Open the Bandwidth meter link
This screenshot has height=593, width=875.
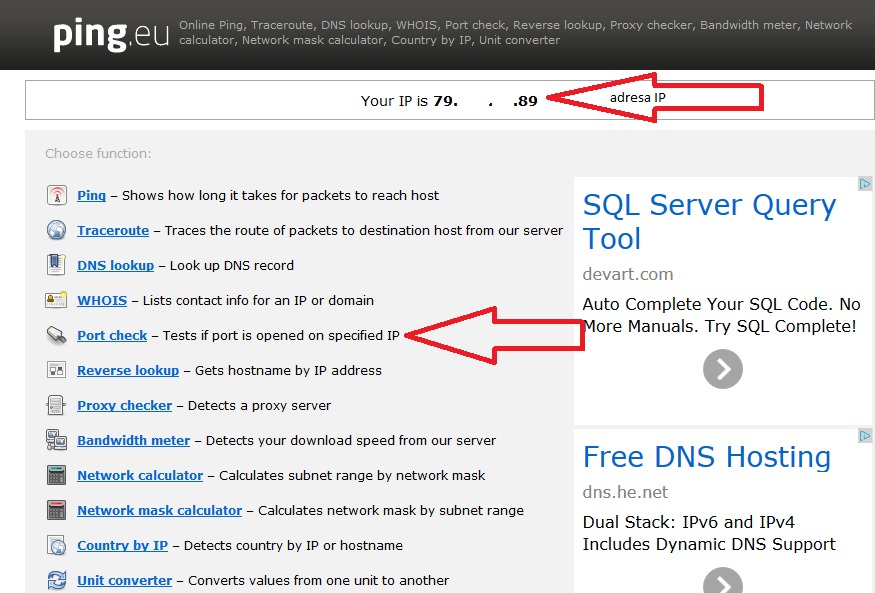[133, 440]
